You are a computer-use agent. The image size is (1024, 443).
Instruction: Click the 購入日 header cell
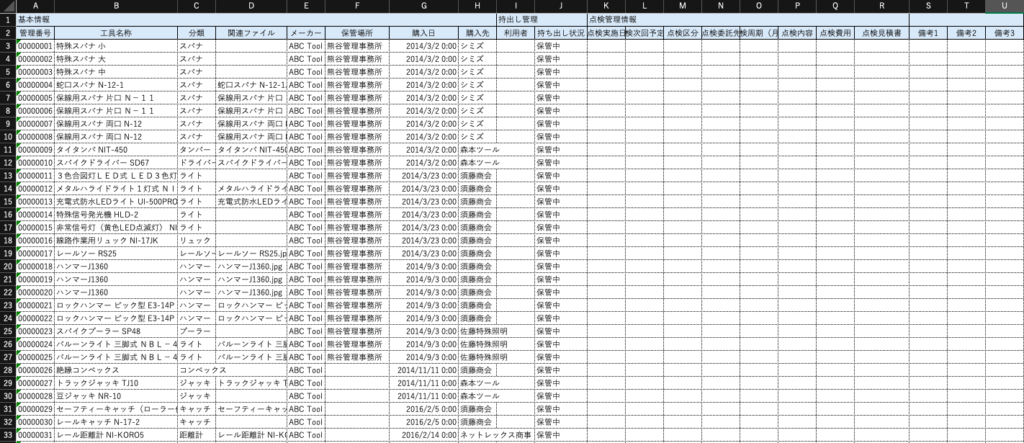click(x=423, y=33)
